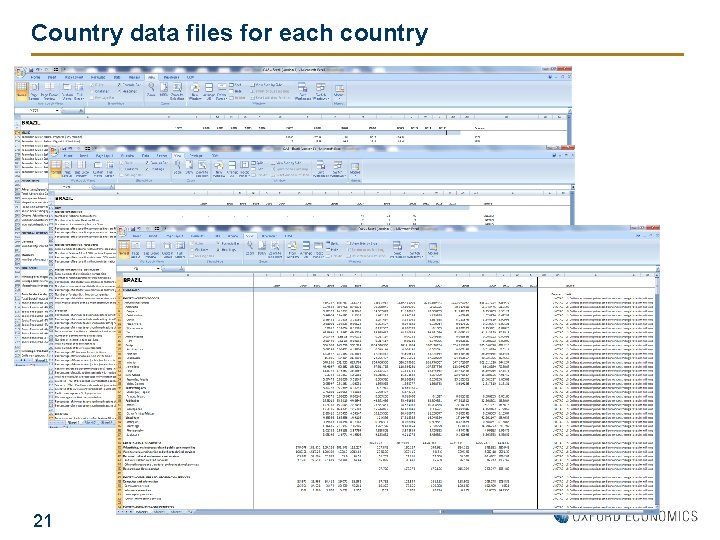Open Office button in the middle Excel window
The height and width of the screenshot is (540, 720).
pos(52,150)
